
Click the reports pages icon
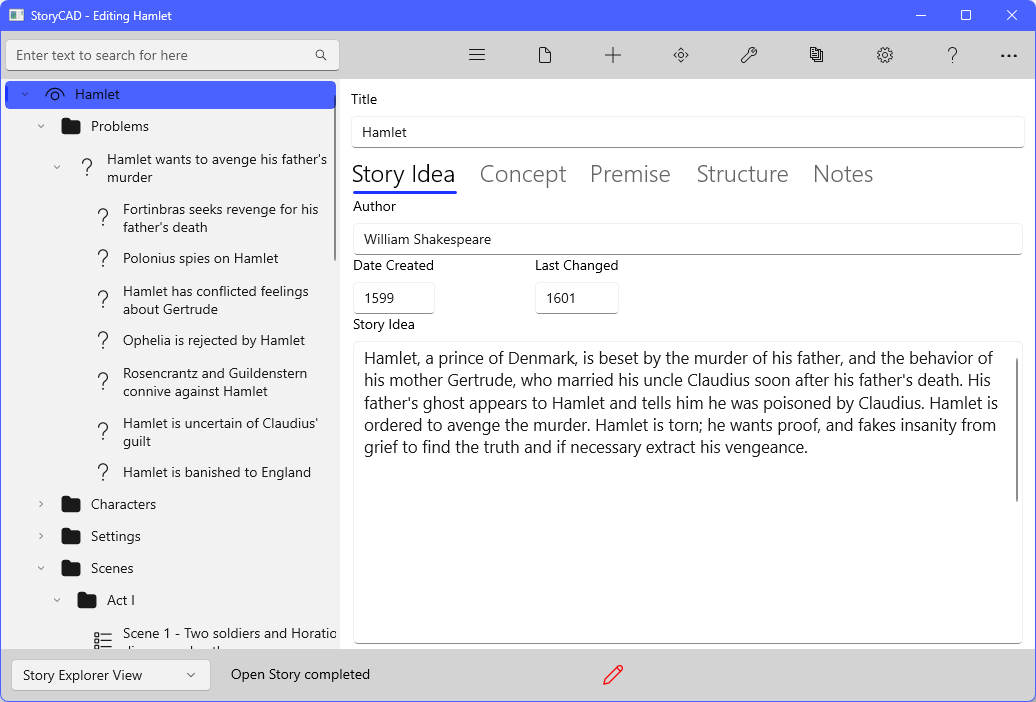[817, 55]
